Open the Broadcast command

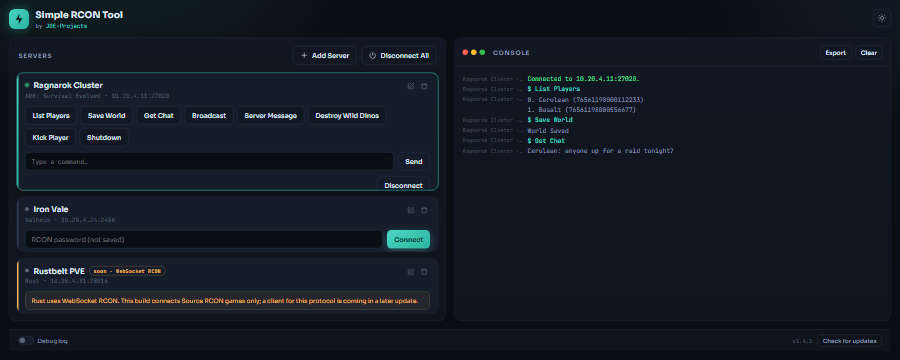209,115
